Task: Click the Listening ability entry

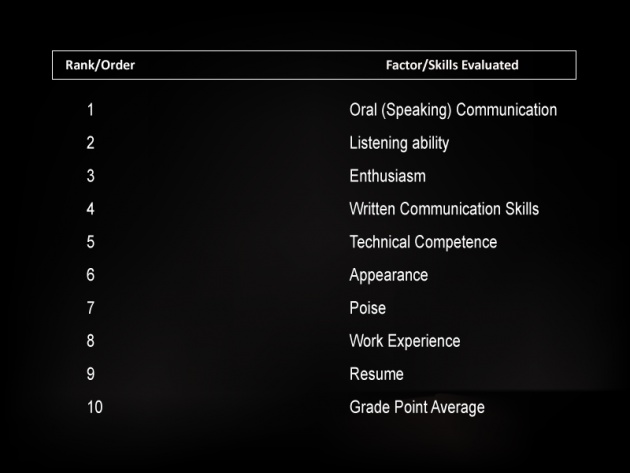Action: (399, 143)
